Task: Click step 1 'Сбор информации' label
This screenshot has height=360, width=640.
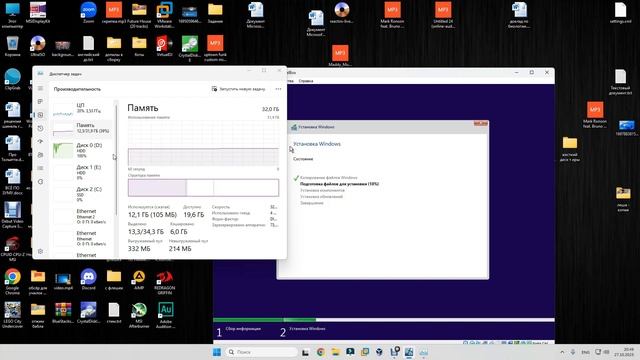Action: coord(243,329)
